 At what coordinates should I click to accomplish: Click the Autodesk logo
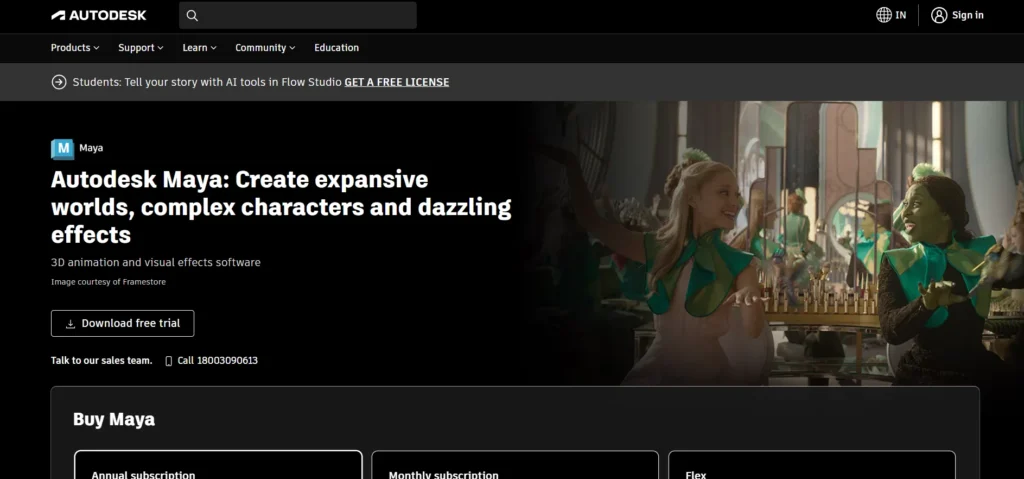(x=99, y=15)
